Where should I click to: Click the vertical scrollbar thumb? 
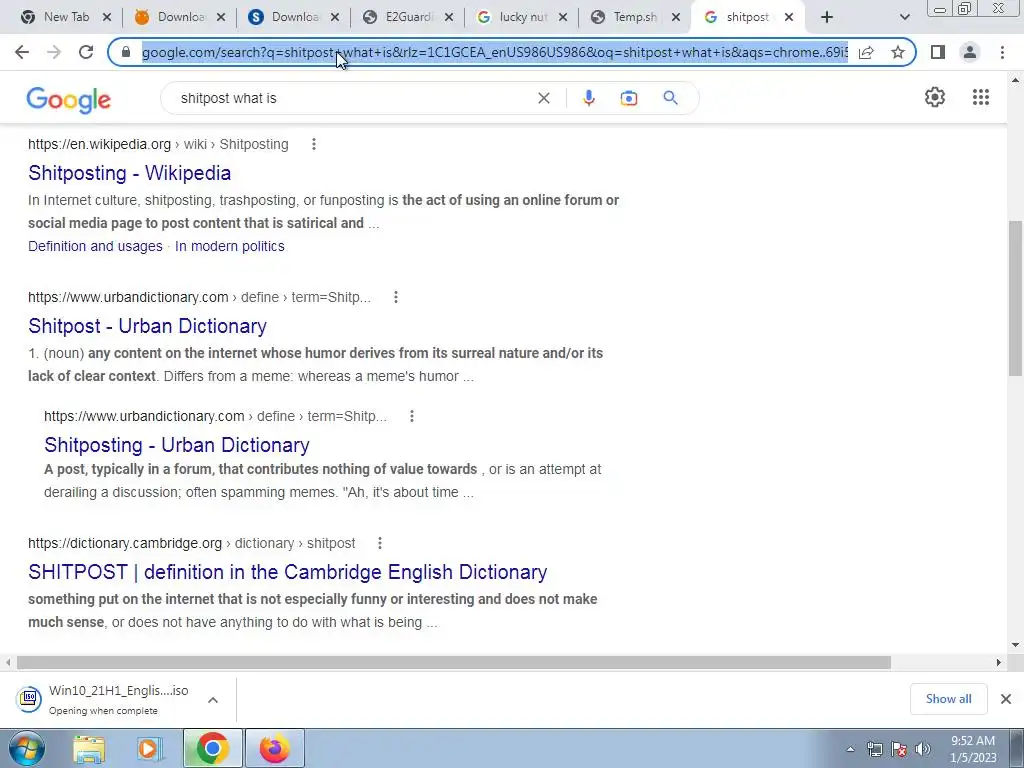click(x=1015, y=298)
